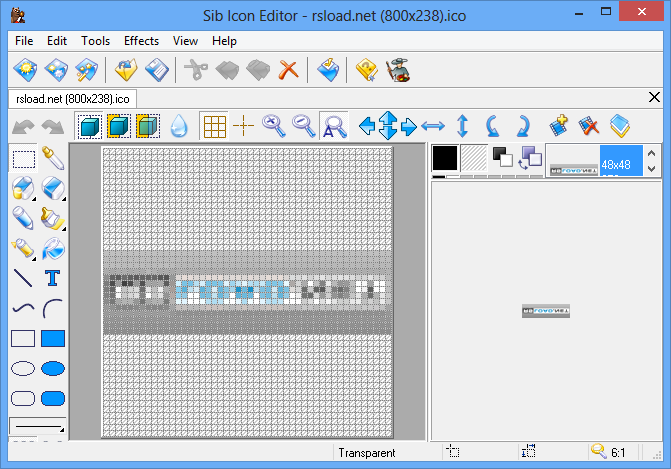Toggle the first cube selection mode
671x469 pixels.
89,126
